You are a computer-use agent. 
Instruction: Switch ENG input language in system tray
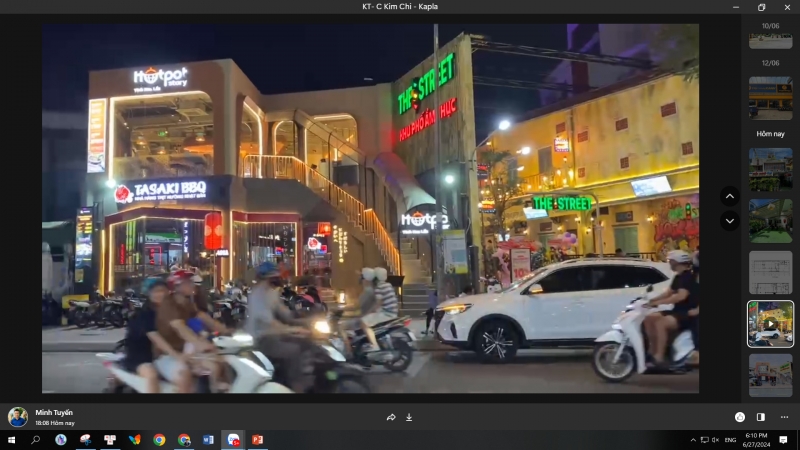coord(730,440)
